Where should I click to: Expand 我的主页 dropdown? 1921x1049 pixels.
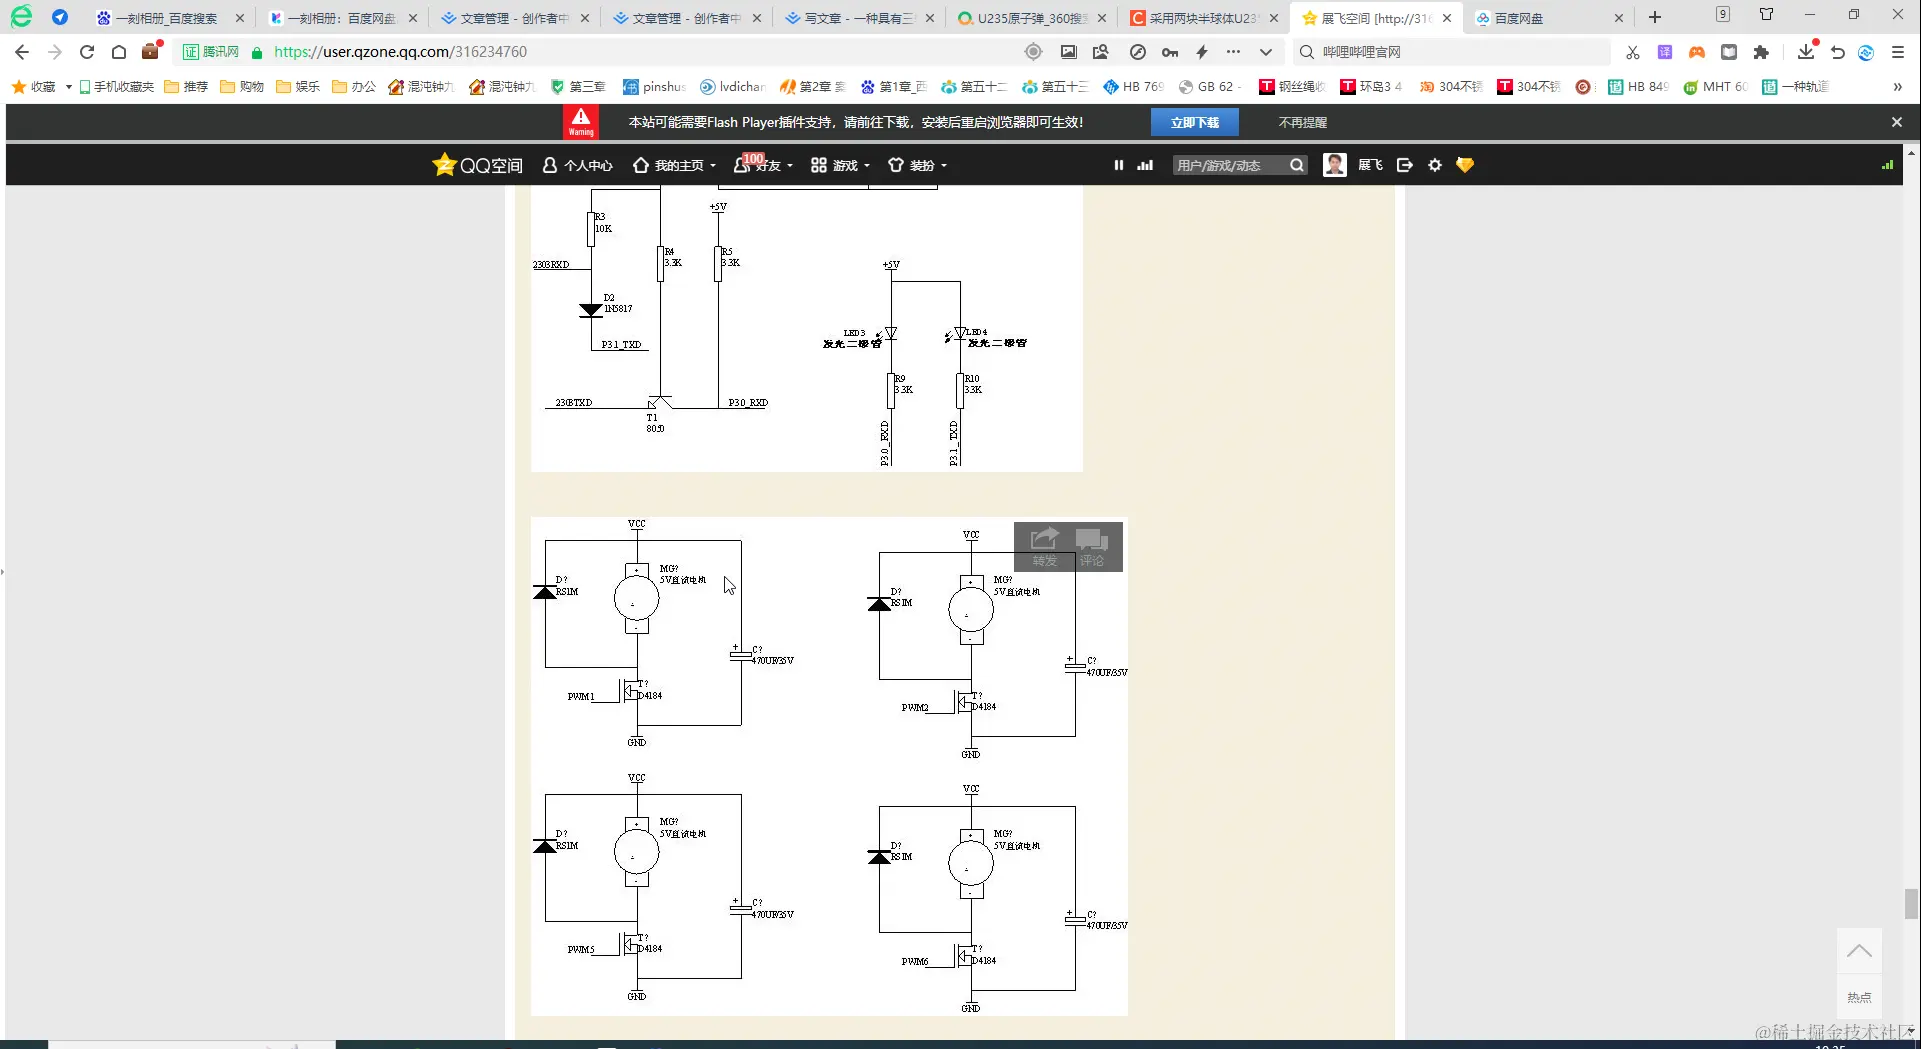[x=675, y=165]
